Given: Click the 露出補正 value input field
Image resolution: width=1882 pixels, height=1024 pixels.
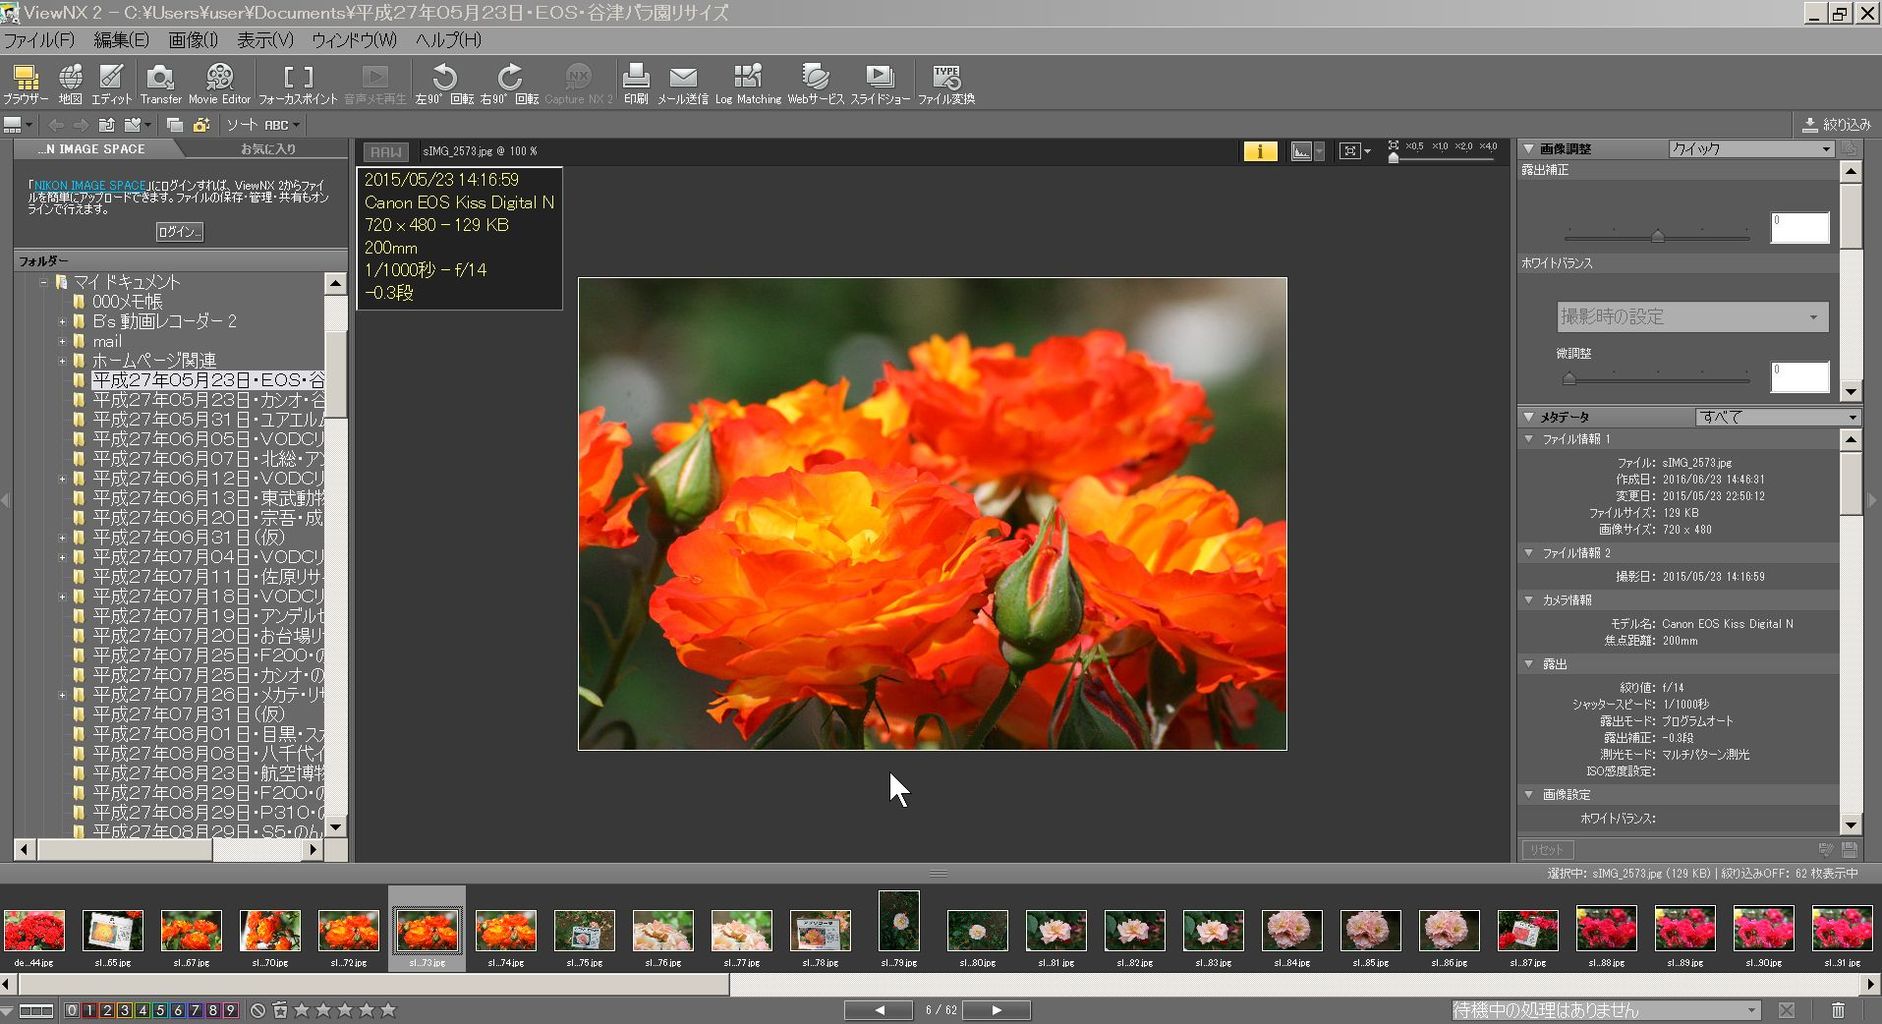Looking at the screenshot, I should pyautogui.click(x=1800, y=227).
